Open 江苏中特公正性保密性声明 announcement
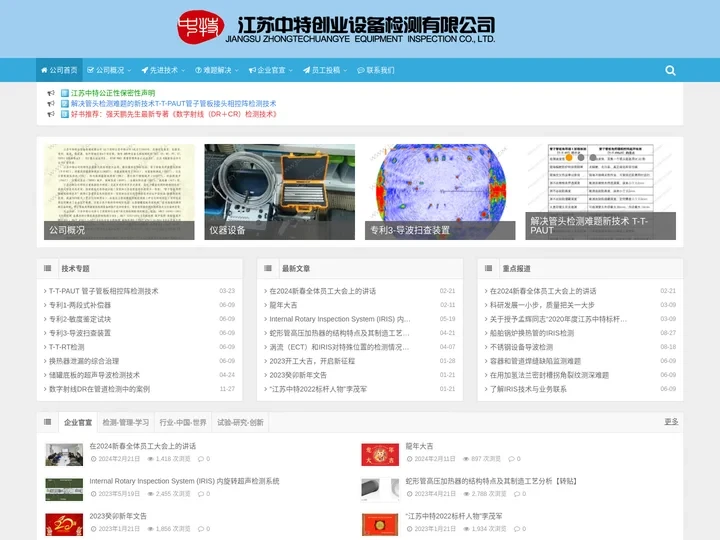Viewport: 720px width, 540px height. [113, 93]
